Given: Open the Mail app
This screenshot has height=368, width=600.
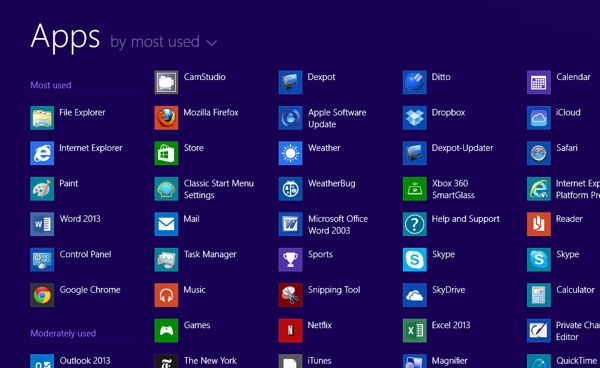Looking at the screenshot, I should click(177, 224).
